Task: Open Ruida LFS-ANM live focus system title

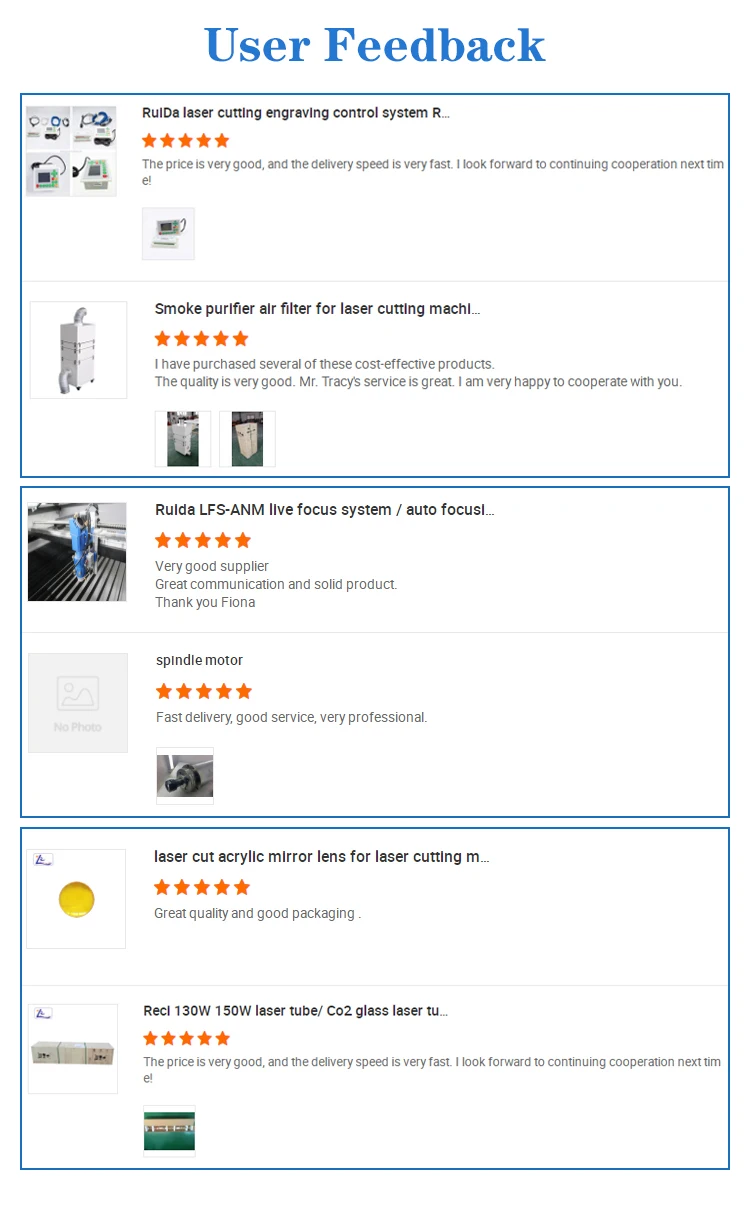Action: [x=324, y=510]
